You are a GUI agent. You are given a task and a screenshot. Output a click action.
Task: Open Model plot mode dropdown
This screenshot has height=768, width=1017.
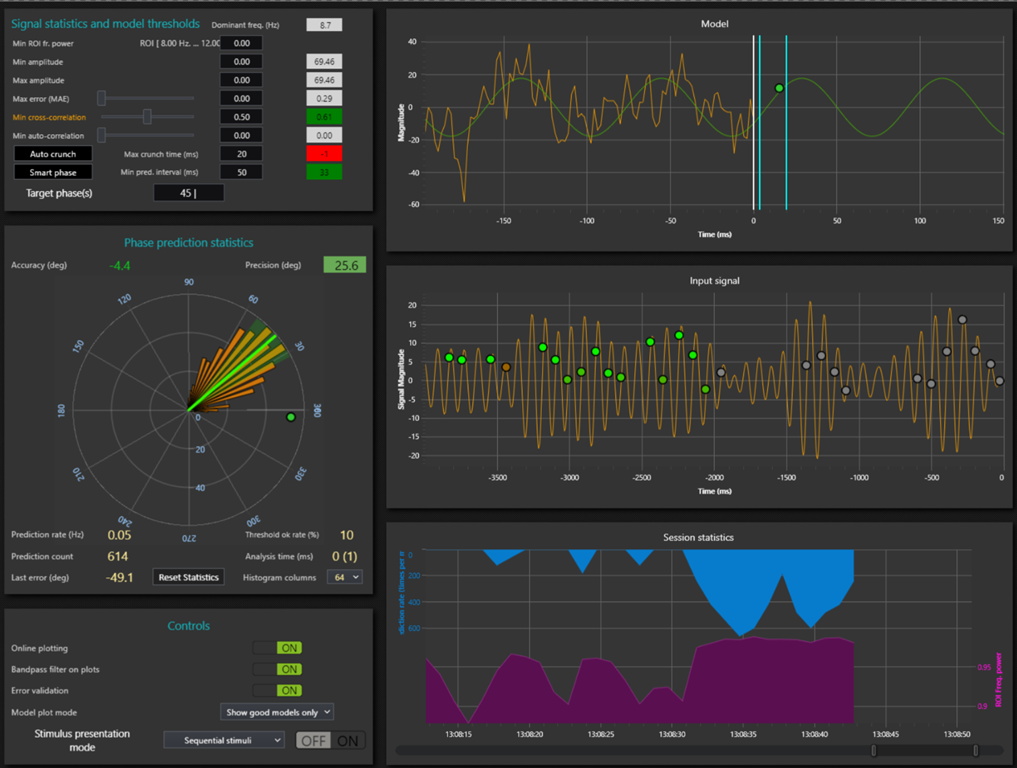point(277,712)
